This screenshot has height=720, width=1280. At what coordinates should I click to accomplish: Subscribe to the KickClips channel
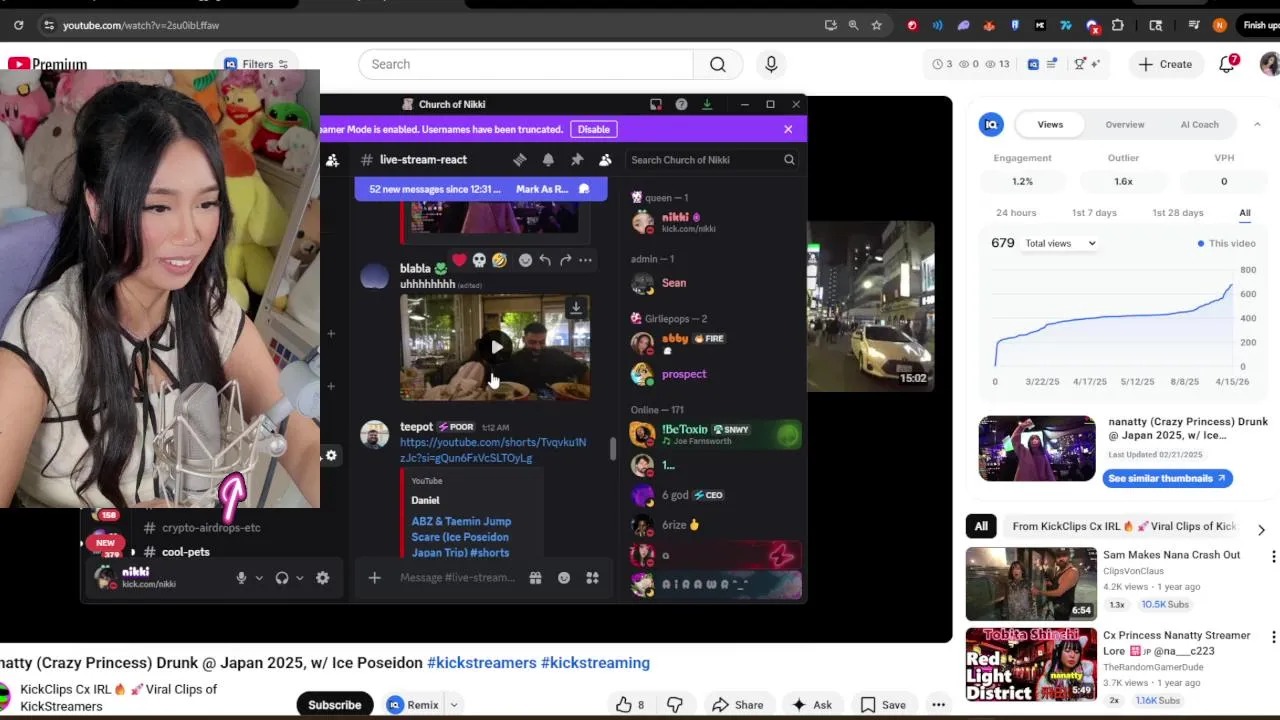(x=334, y=705)
